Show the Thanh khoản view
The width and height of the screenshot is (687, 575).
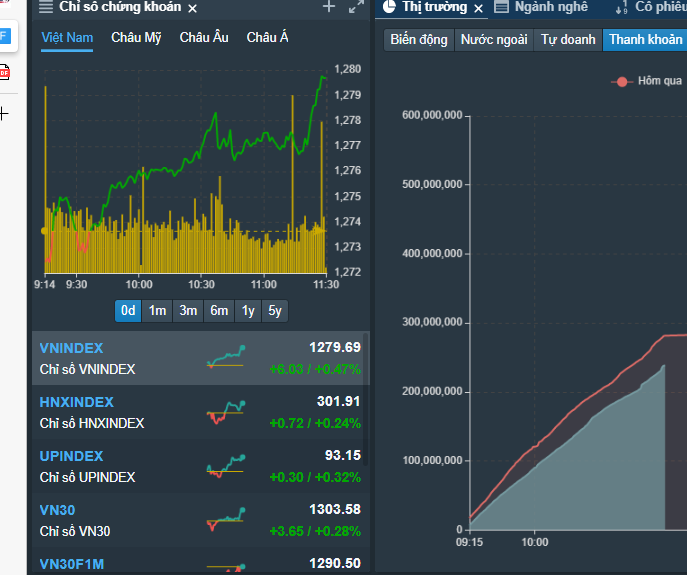pos(645,40)
